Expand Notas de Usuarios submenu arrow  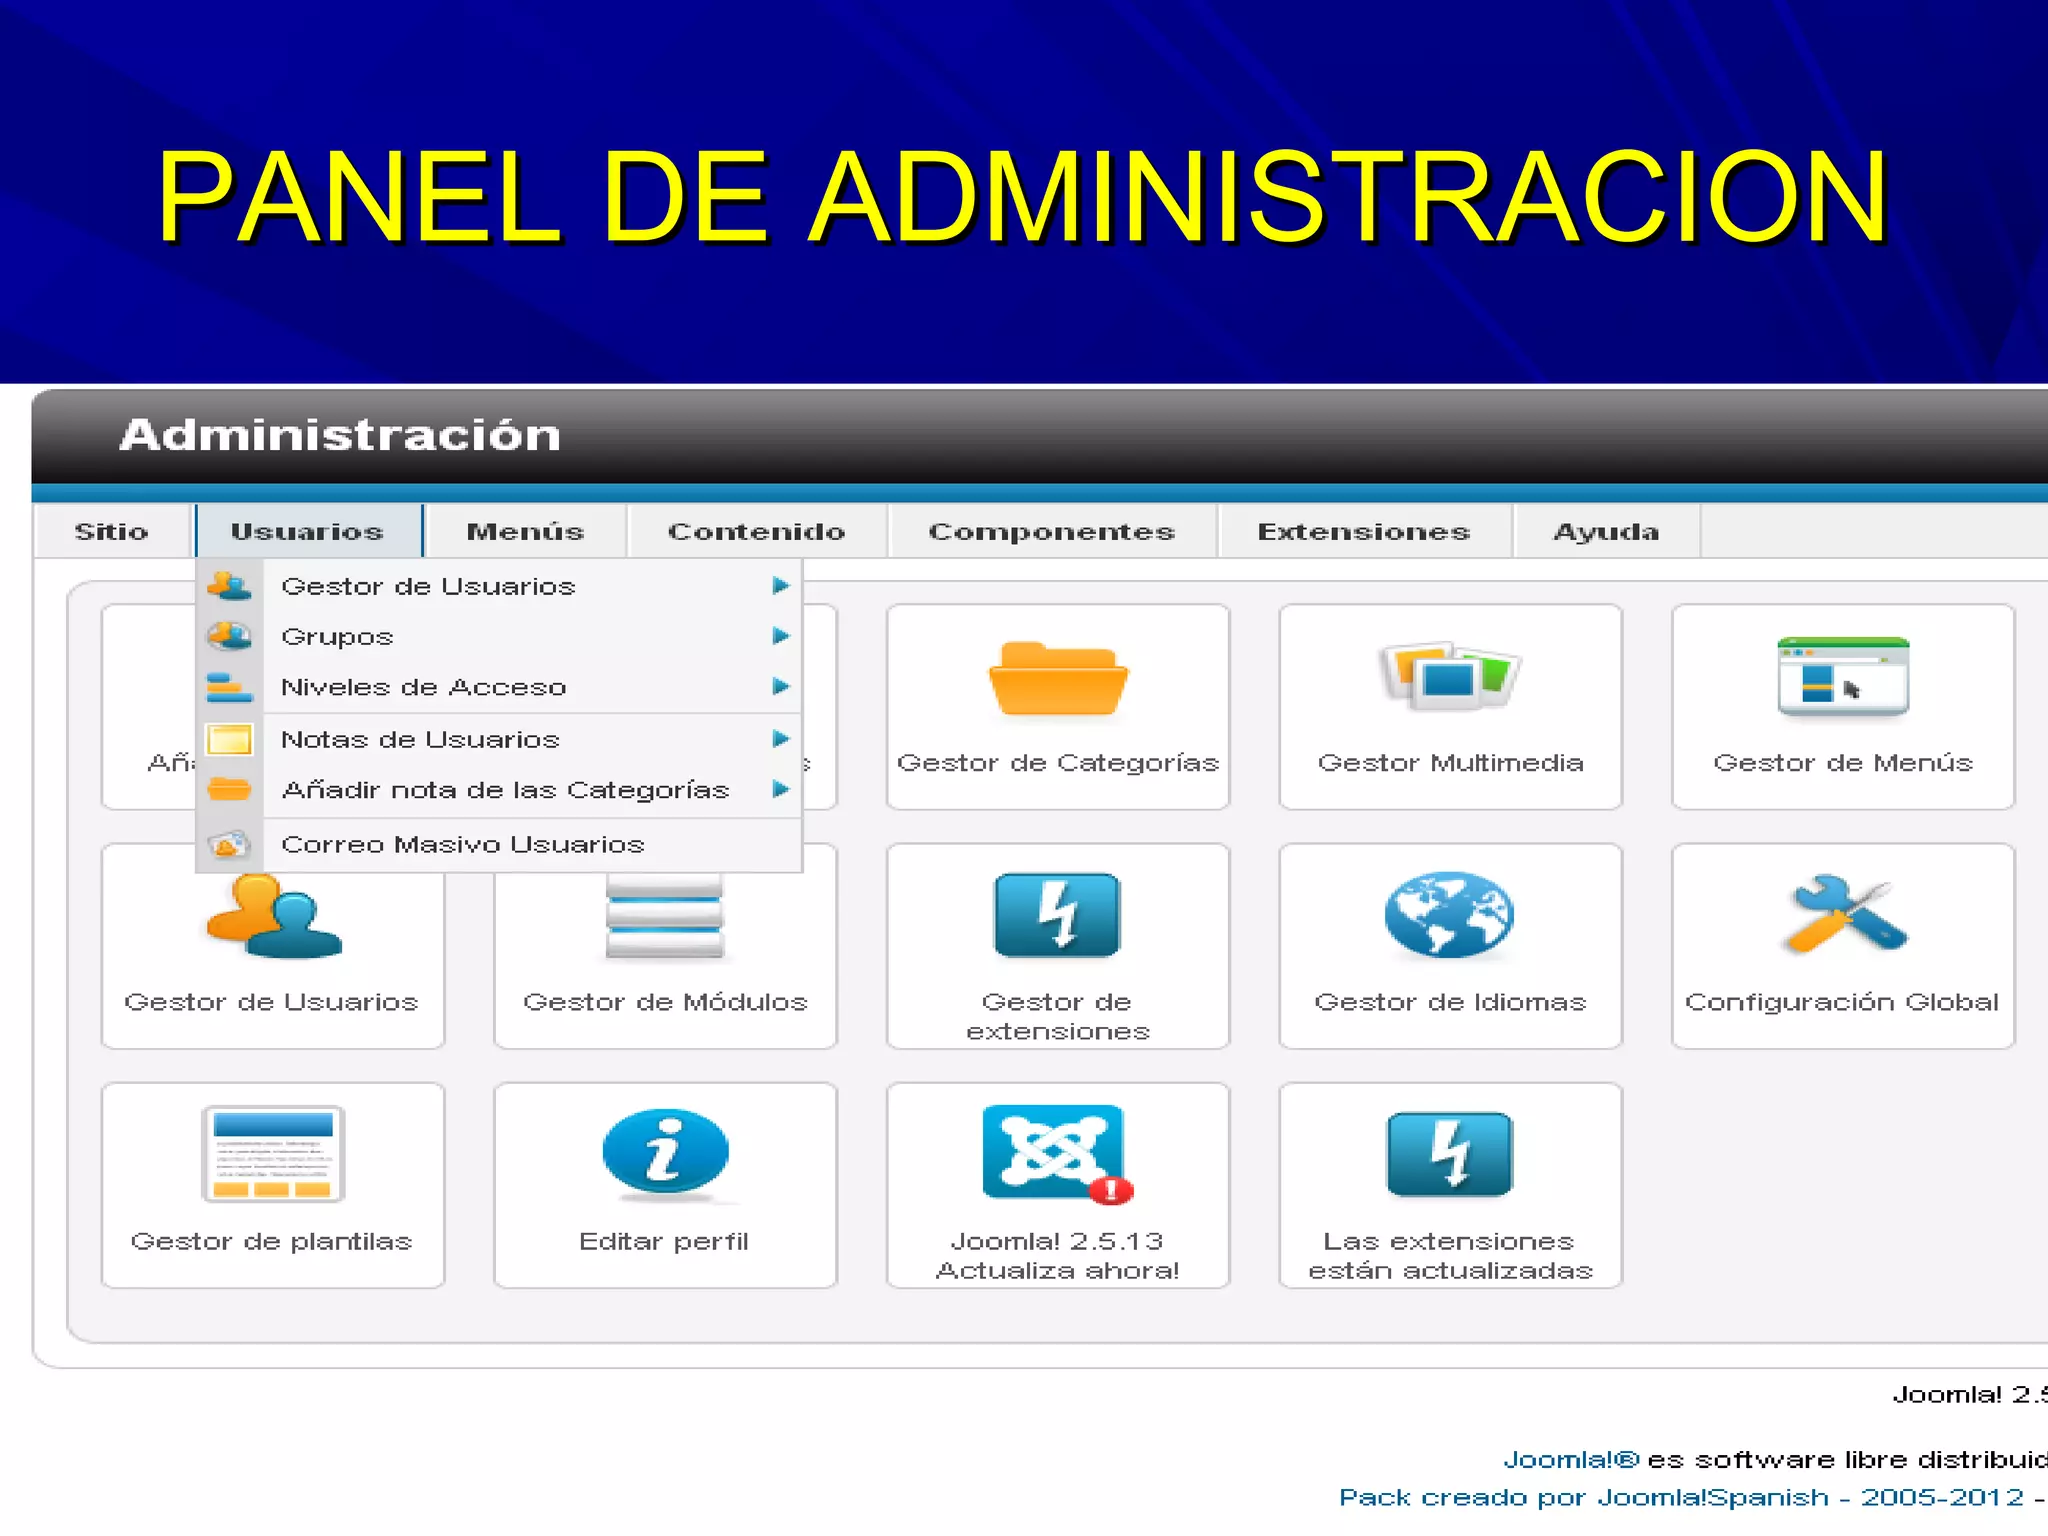point(781,739)
